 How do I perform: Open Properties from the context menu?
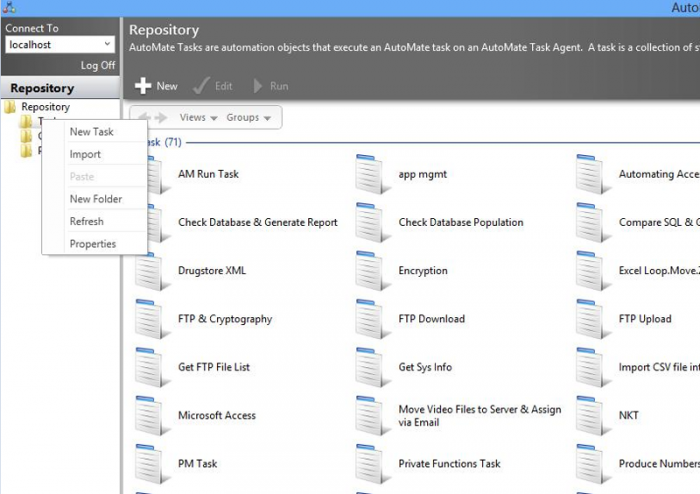click(92, 244)
